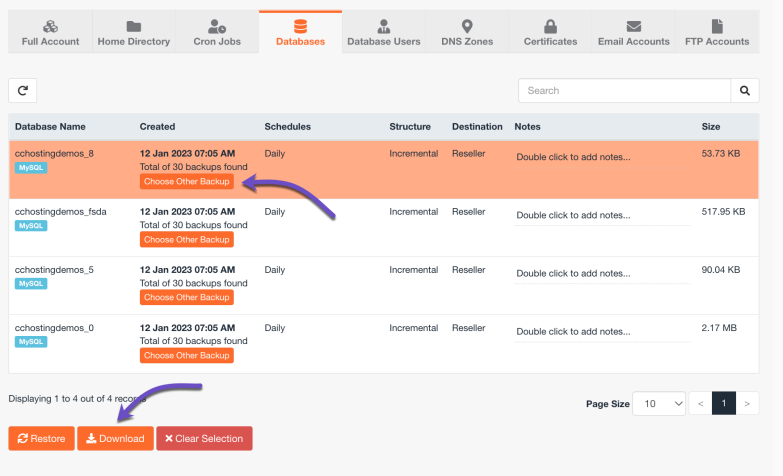Choose other backup for cchostingdemos_fsda

pos(187,240)
